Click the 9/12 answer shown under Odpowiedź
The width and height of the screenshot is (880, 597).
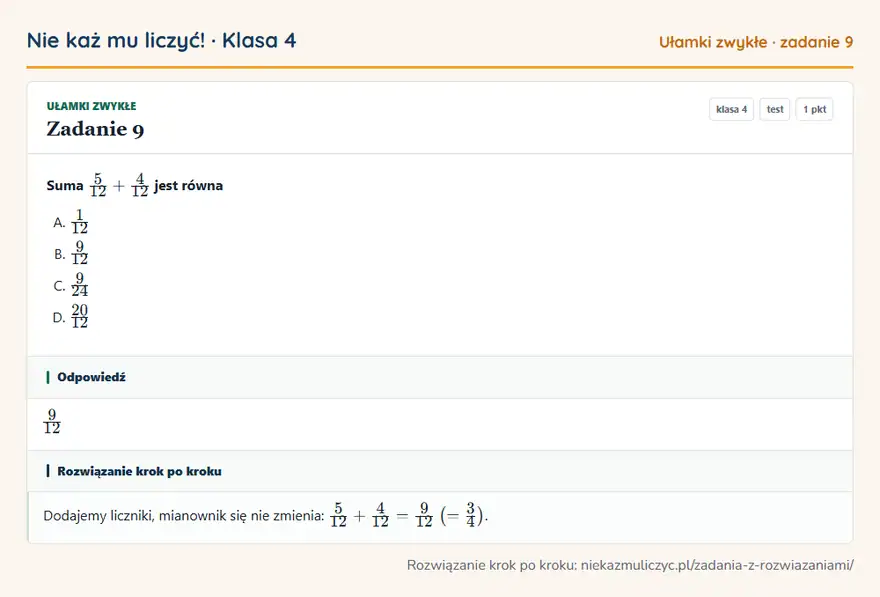click(52, 421)
